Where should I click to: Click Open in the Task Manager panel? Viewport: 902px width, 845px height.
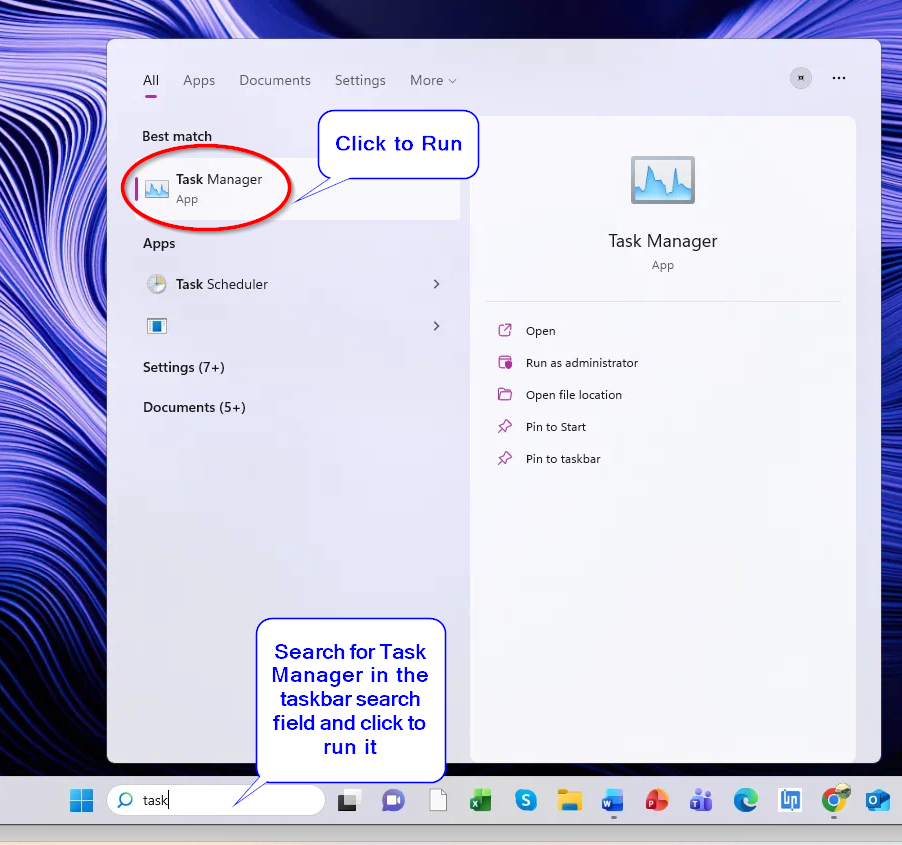click(540, 331)
